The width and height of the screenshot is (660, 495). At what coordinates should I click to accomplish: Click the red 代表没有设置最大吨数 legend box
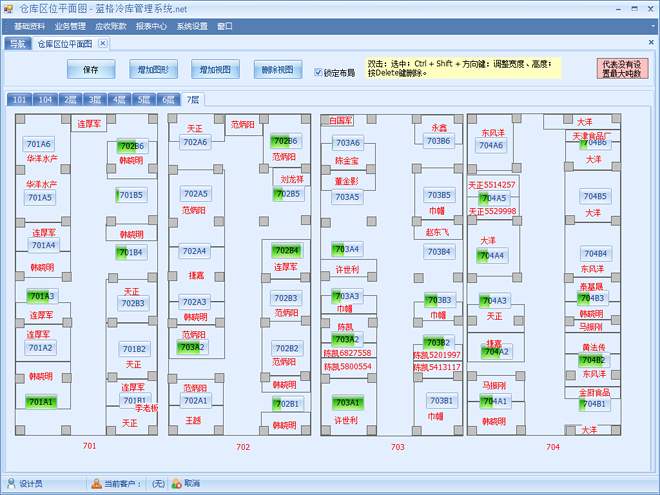(x=626, y=69)
